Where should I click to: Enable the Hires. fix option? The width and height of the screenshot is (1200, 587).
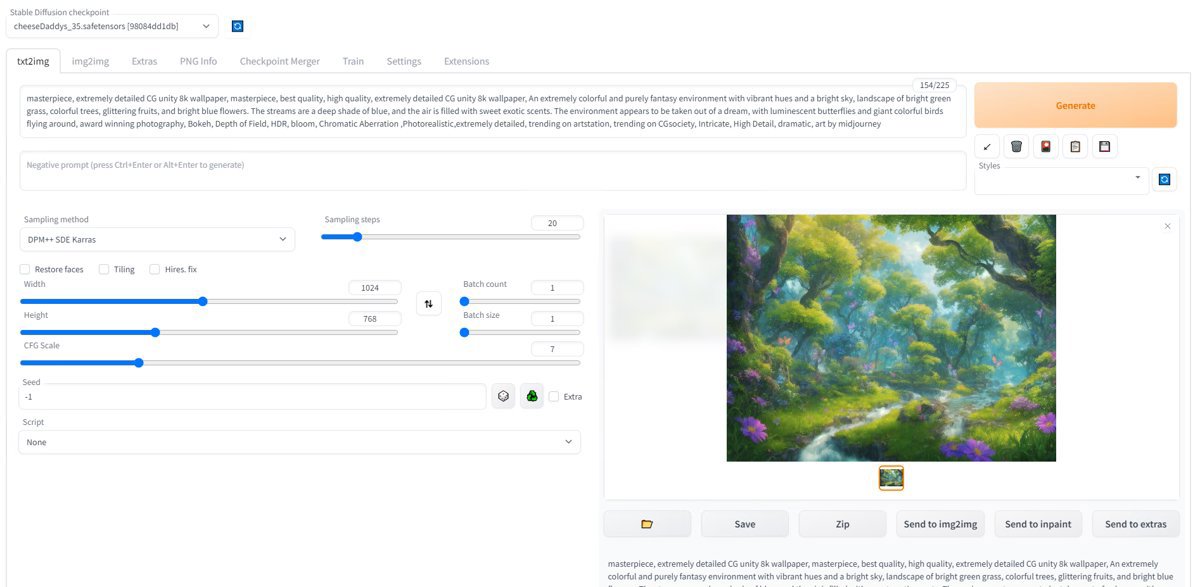pyautogui.click(x=155, y=269)
